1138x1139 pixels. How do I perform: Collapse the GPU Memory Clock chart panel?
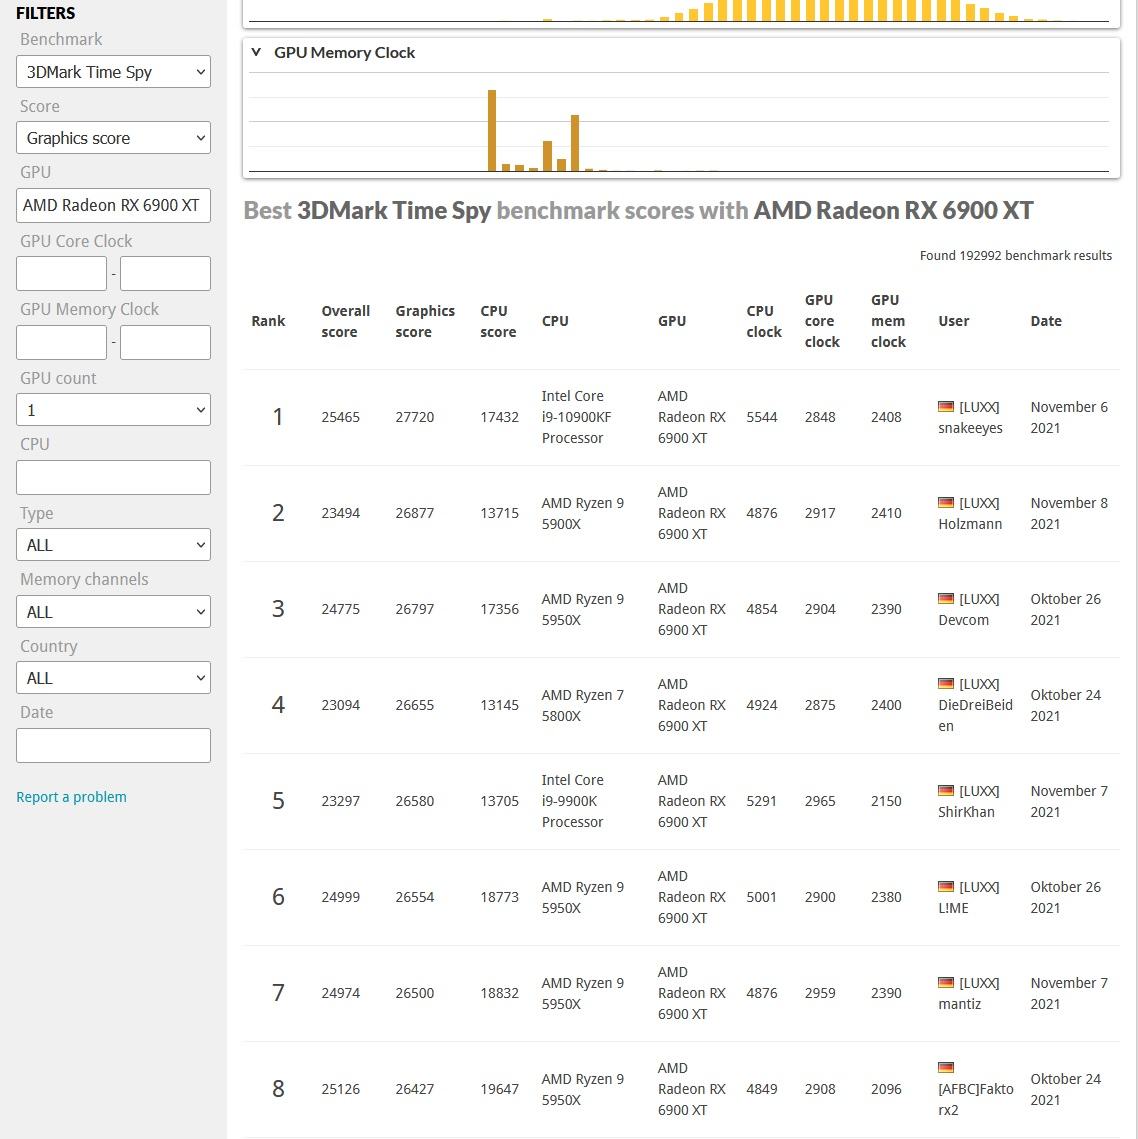tap(256, 52)
